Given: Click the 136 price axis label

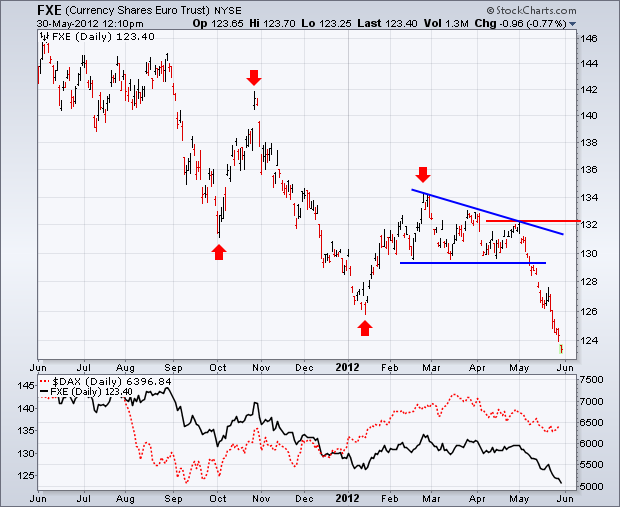Looking at the screenshot, I should (x=589, y=170).
